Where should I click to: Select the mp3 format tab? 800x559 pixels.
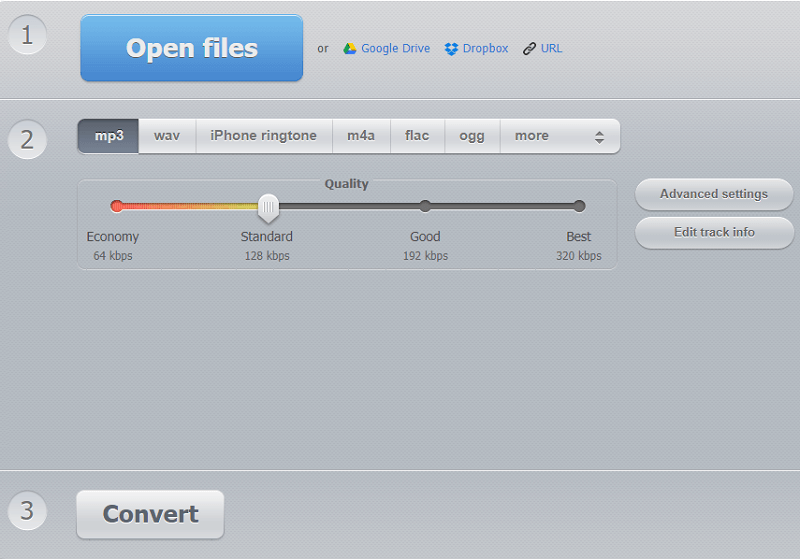coord(108,136)
